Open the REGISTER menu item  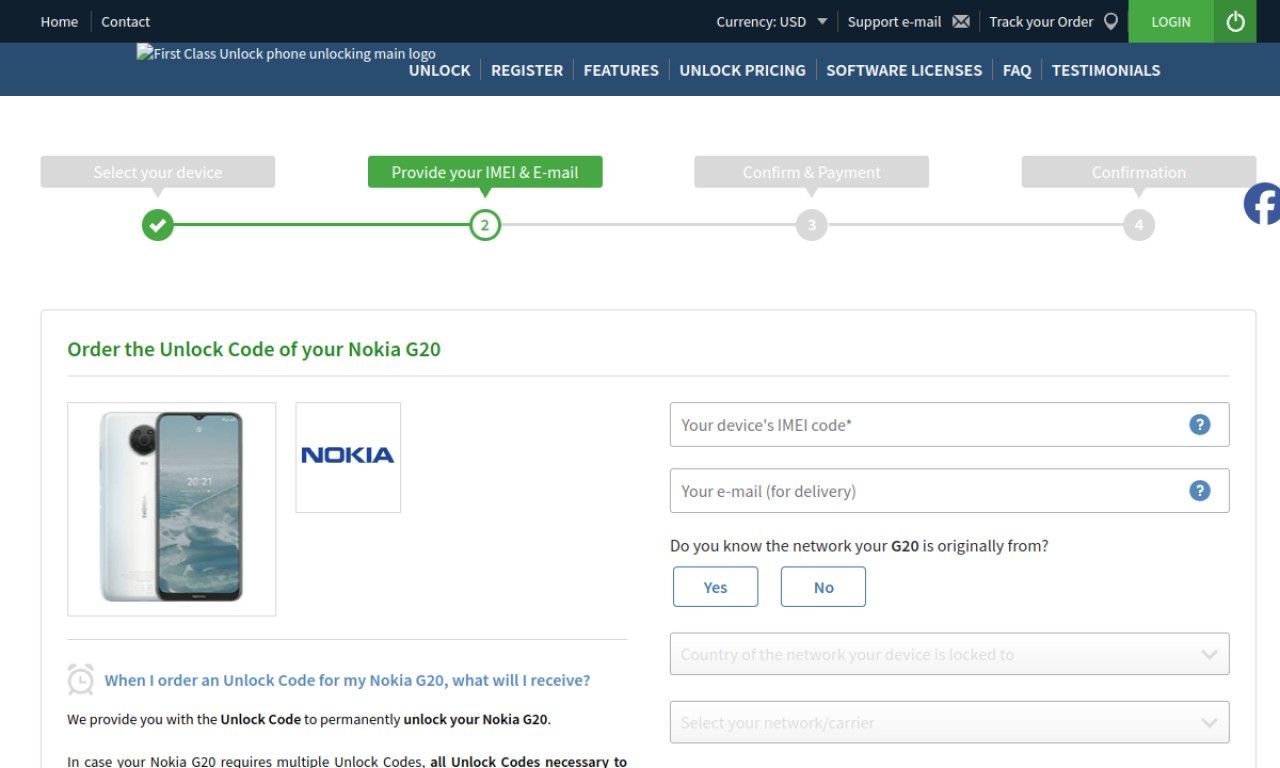point(527,70)
